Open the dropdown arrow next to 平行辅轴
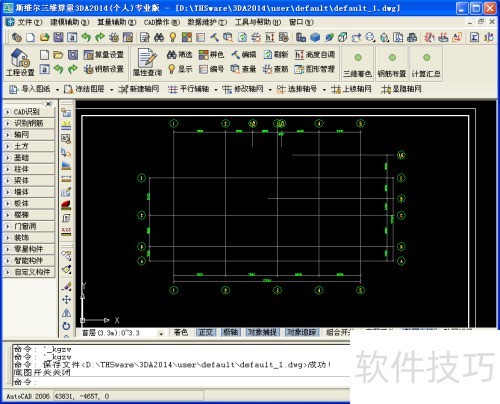 [x=216, y=89]
